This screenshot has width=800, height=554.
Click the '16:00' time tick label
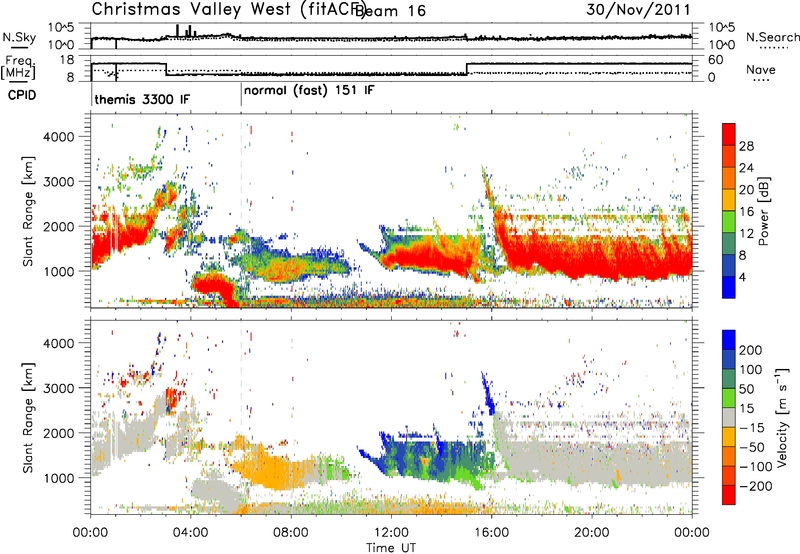(491, 533)
